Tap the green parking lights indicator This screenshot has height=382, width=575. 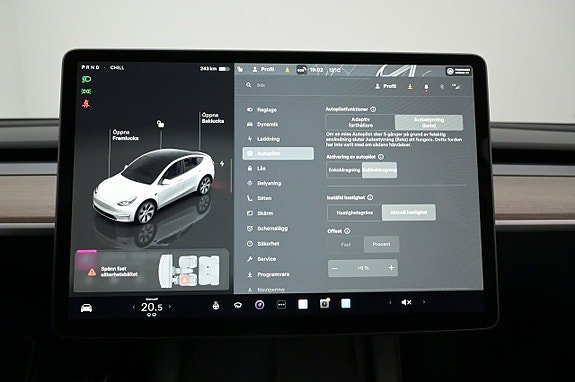pyautogui.click(x=86, y=91)
